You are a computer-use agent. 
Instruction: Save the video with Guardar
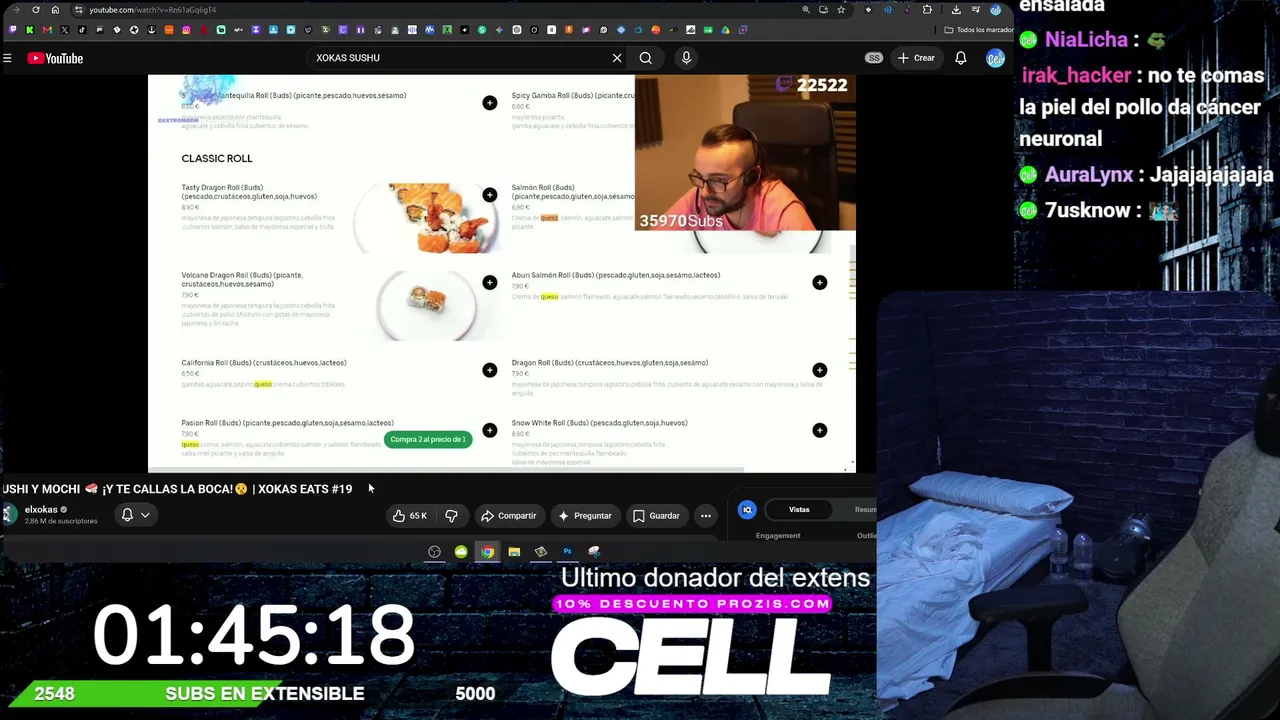tap(656, 516)
